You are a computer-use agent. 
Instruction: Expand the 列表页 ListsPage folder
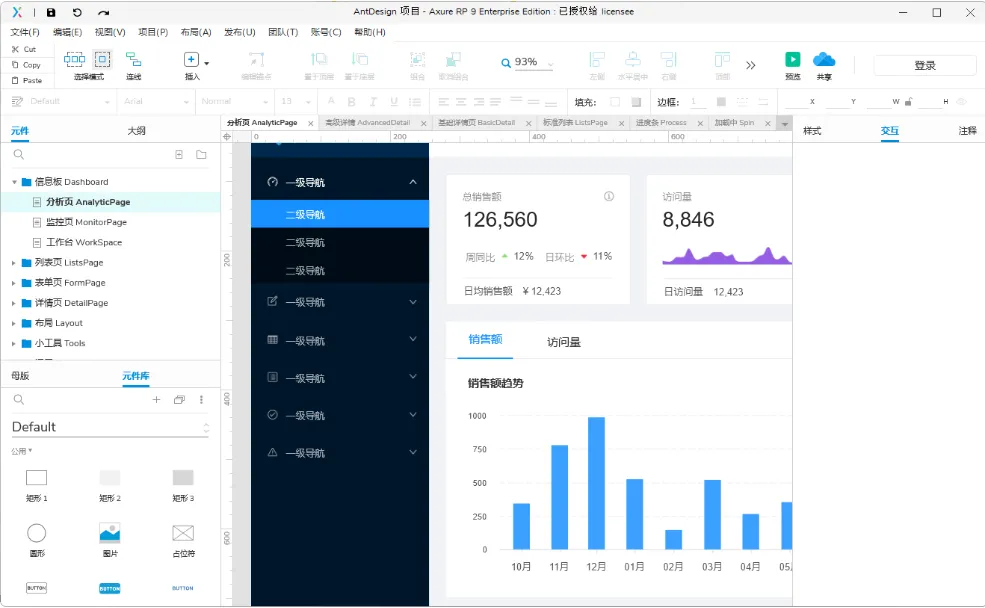pyautogui.click(x=13, y=263)
